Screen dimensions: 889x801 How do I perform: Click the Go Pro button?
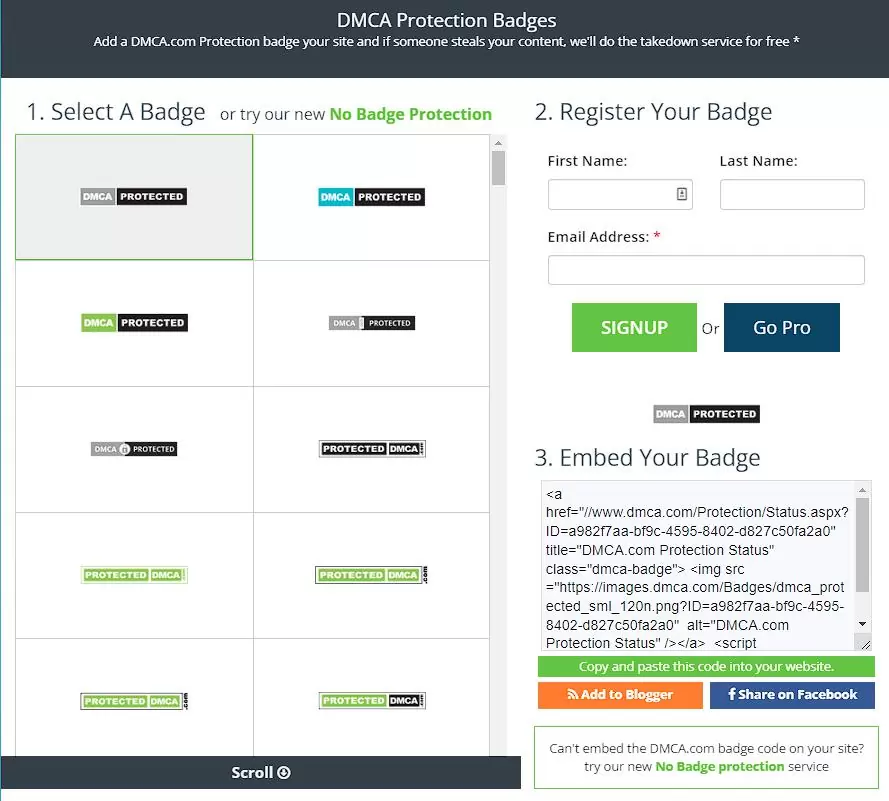(x=781, y=328)
